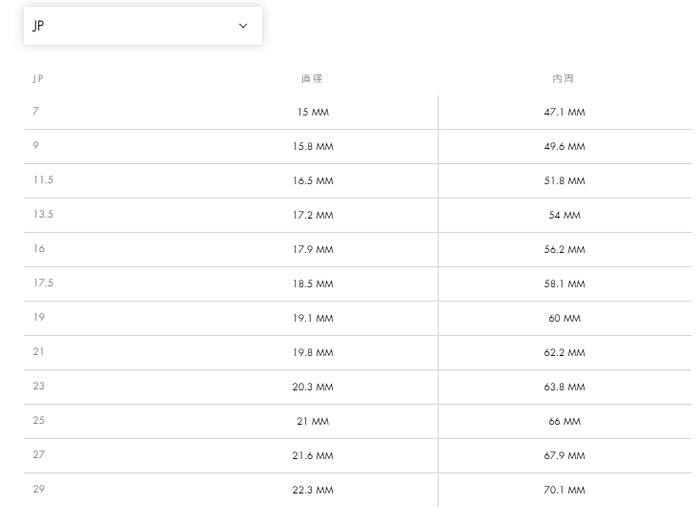Click the 54 MM circumference cell
The width and height of the screenshot is (700, 524).
point(564,216)
